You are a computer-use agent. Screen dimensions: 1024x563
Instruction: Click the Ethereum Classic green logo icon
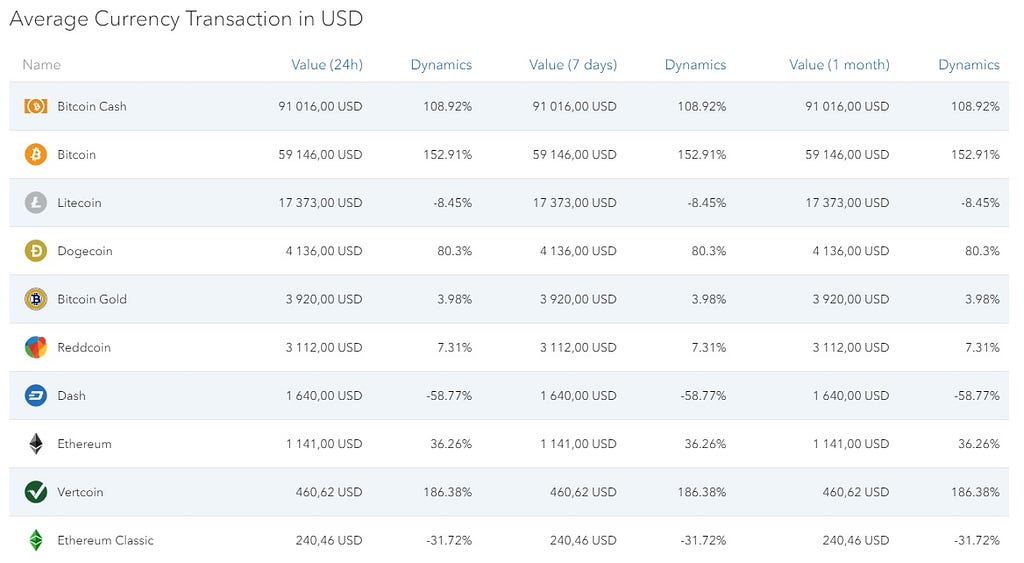point(35,540)
